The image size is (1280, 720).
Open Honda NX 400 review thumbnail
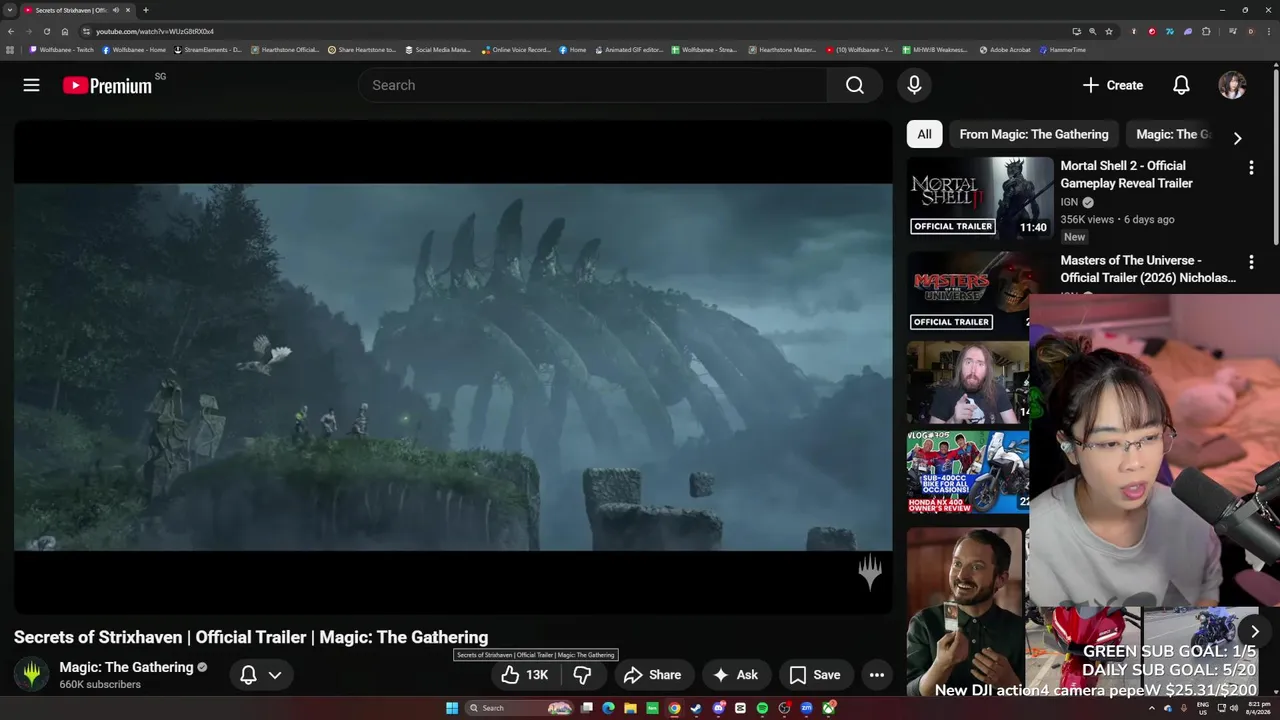[x=968, y=471]
